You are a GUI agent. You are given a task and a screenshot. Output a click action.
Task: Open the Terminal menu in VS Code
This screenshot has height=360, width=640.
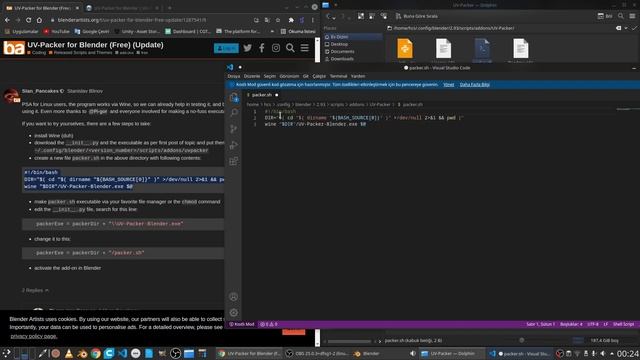pos(338,76)
